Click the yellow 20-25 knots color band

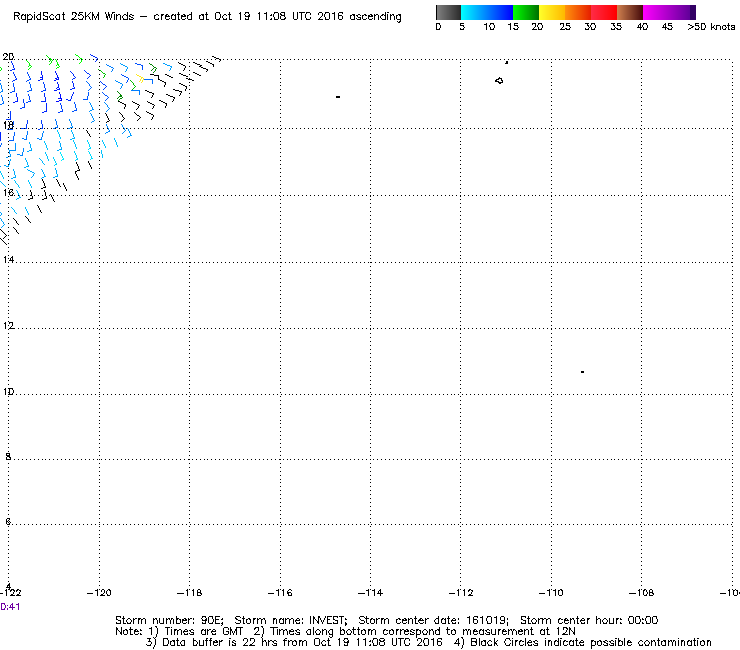(552, 12)
